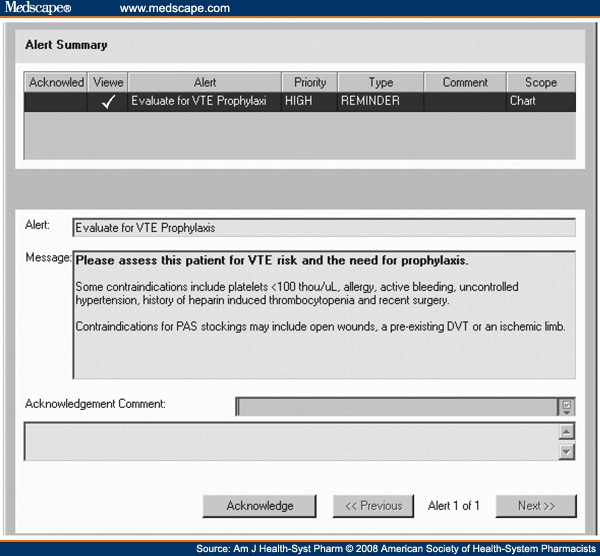Open the www.medscape.com link
The width and height of the screenshot is (600, 556).
click(x=174, y=9)
